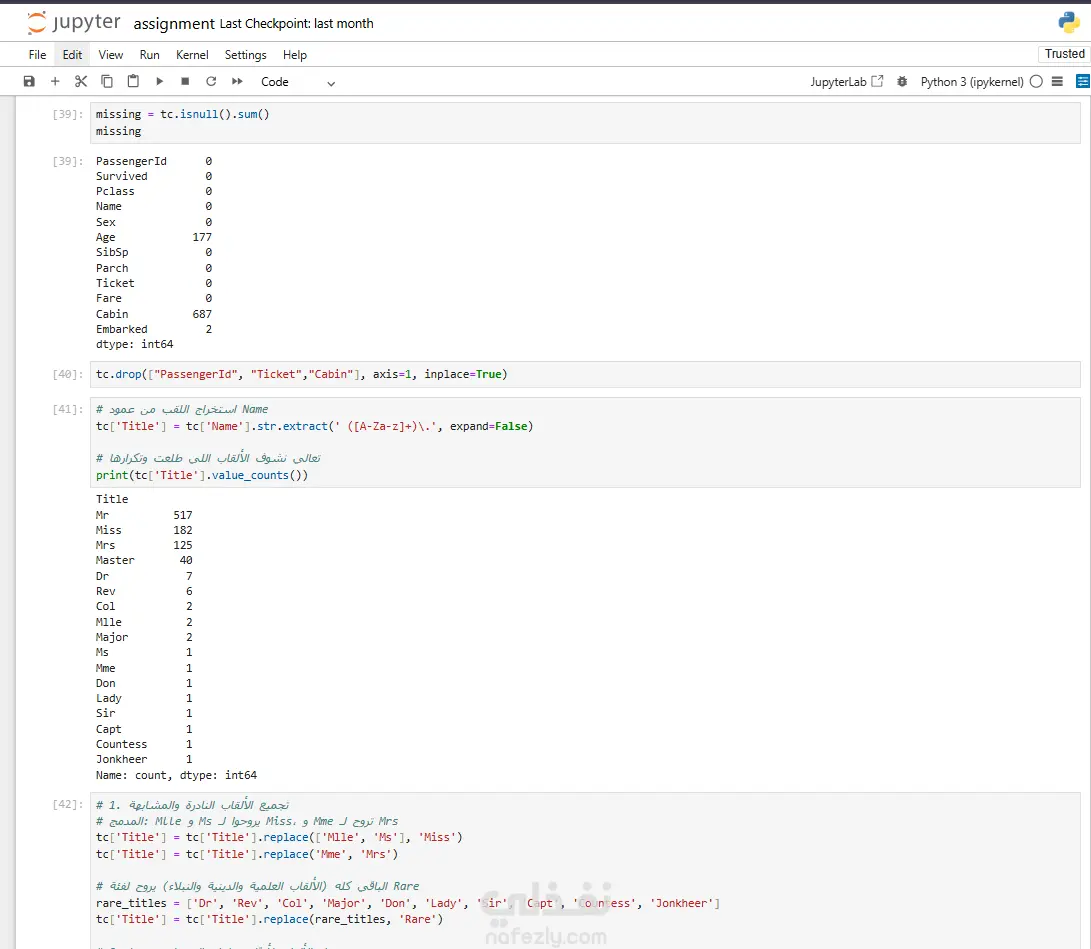This screenshot has height=949, width=1091.
Task: Click into cell 41 extracting Title
Action: pyautogui.click(x=584, y=442)
